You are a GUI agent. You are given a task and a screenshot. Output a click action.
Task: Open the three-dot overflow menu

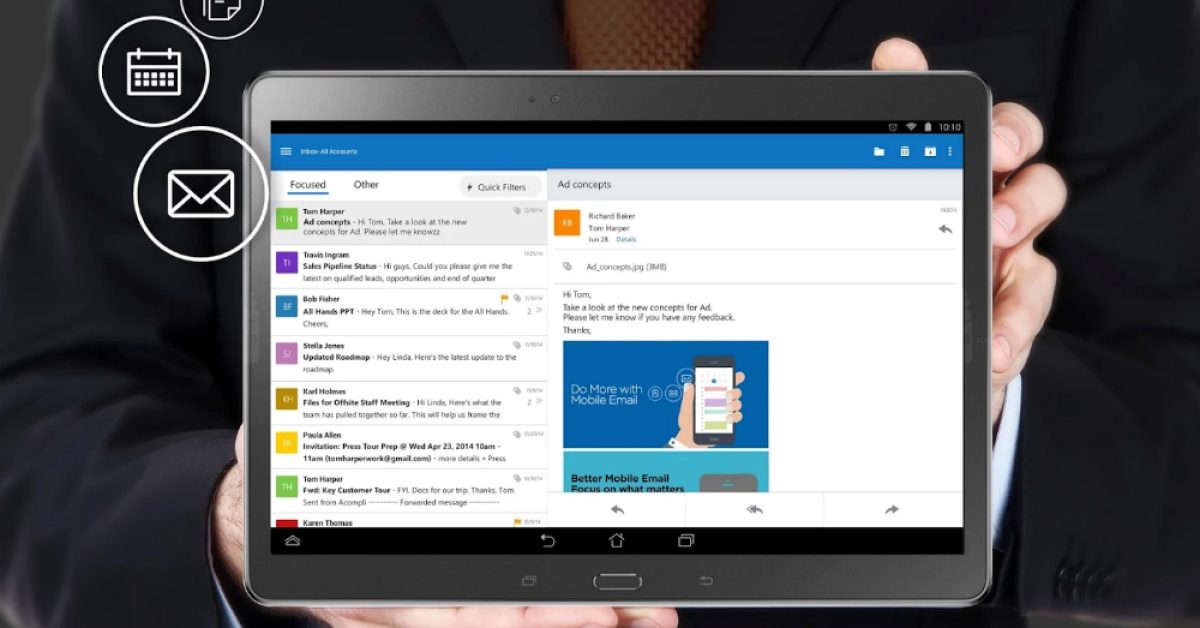click(950, 152)
